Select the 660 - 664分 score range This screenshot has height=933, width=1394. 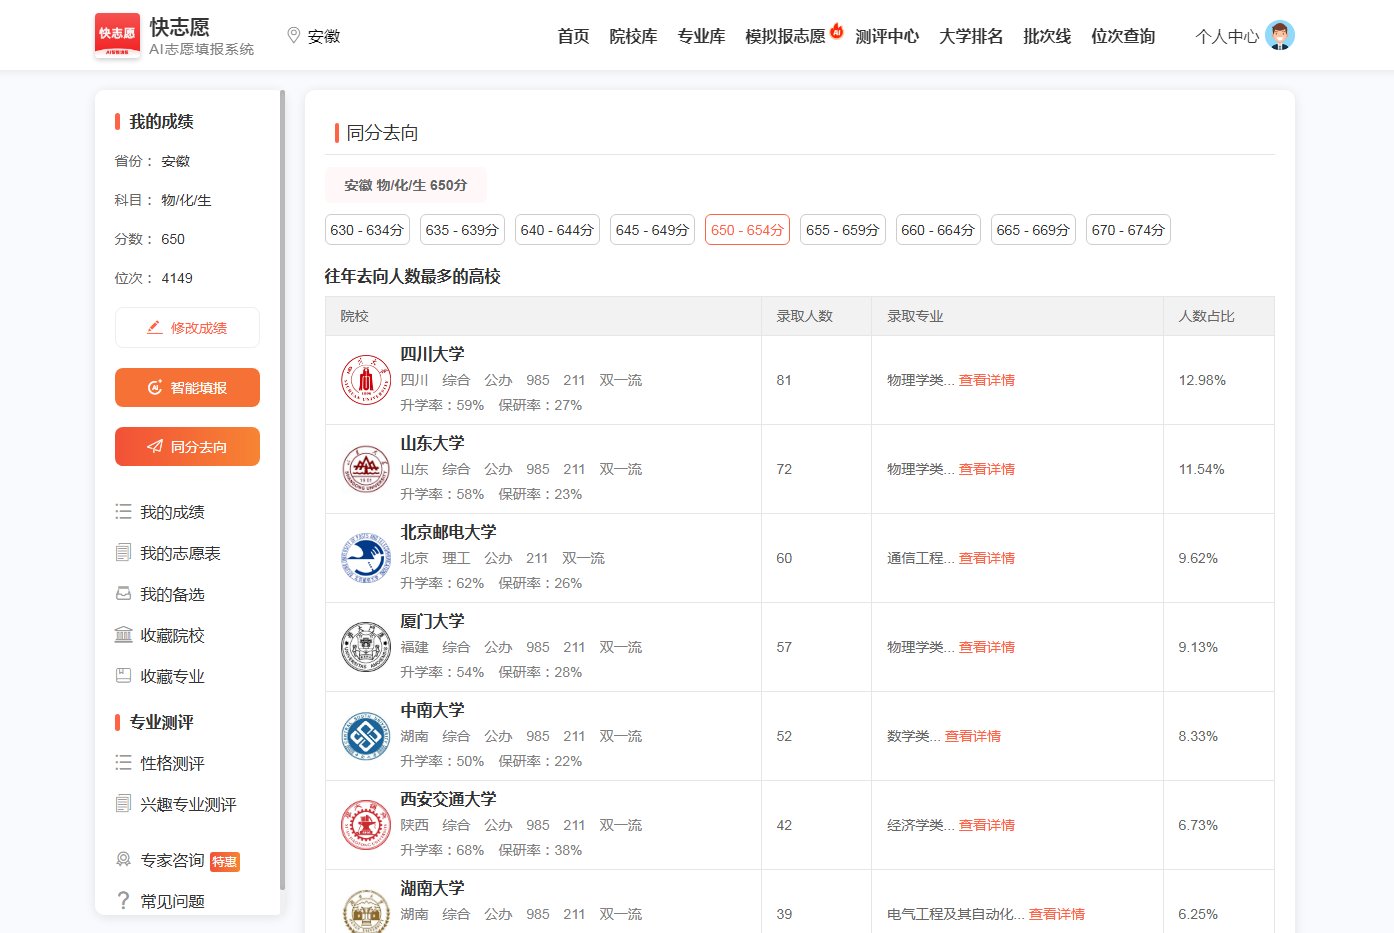938,229
